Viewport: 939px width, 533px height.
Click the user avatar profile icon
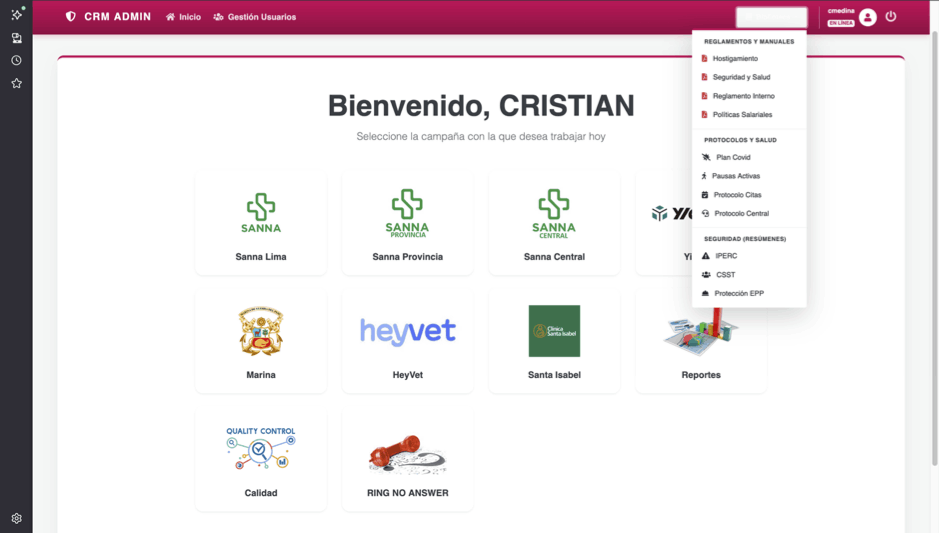click(868, 17)
